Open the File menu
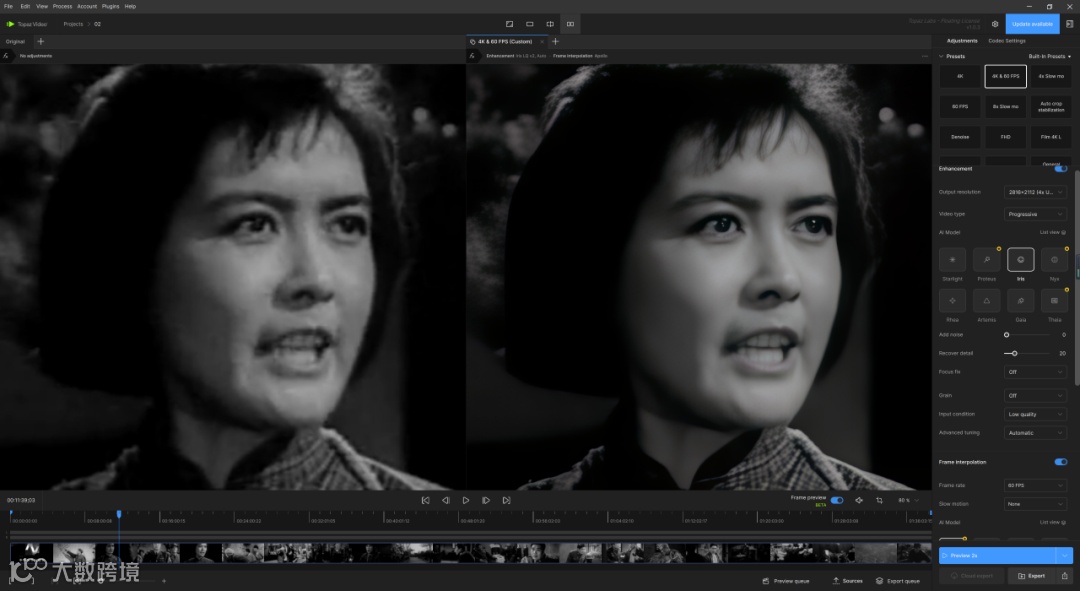The width and height of the screenshot is (1080, 591). 8,6
